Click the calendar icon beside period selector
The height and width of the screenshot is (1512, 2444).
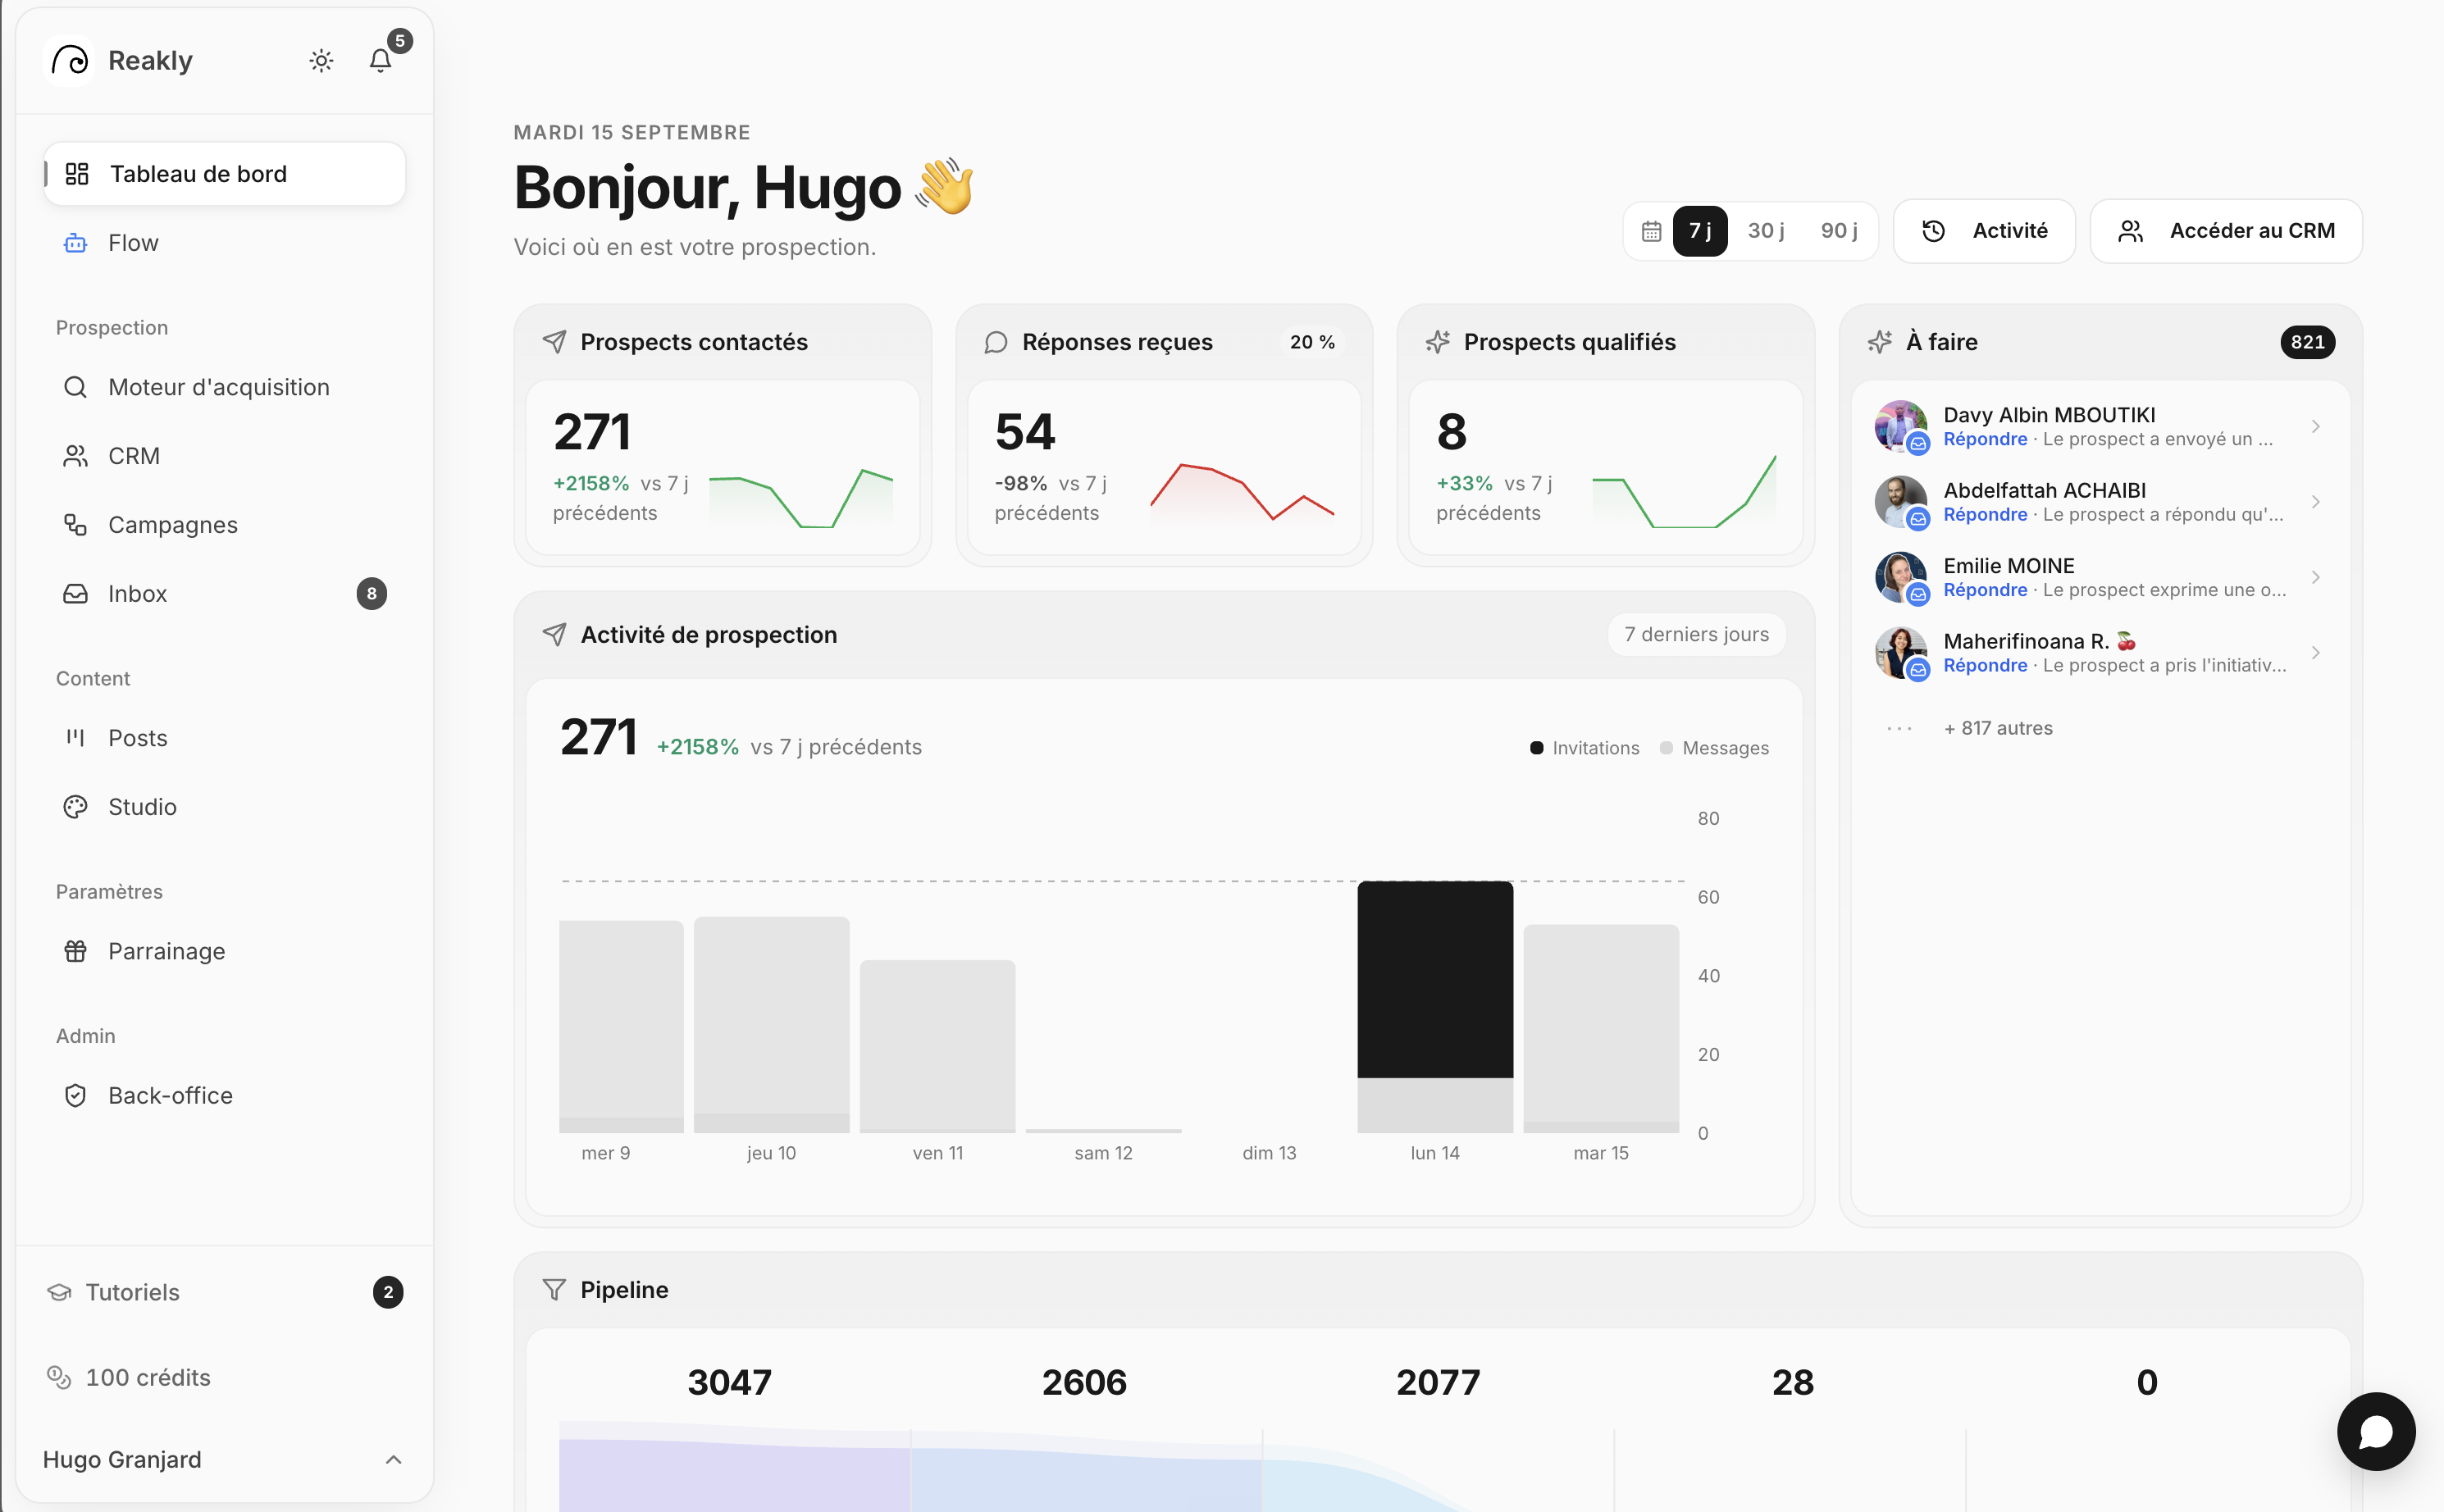coord(1652,231)
